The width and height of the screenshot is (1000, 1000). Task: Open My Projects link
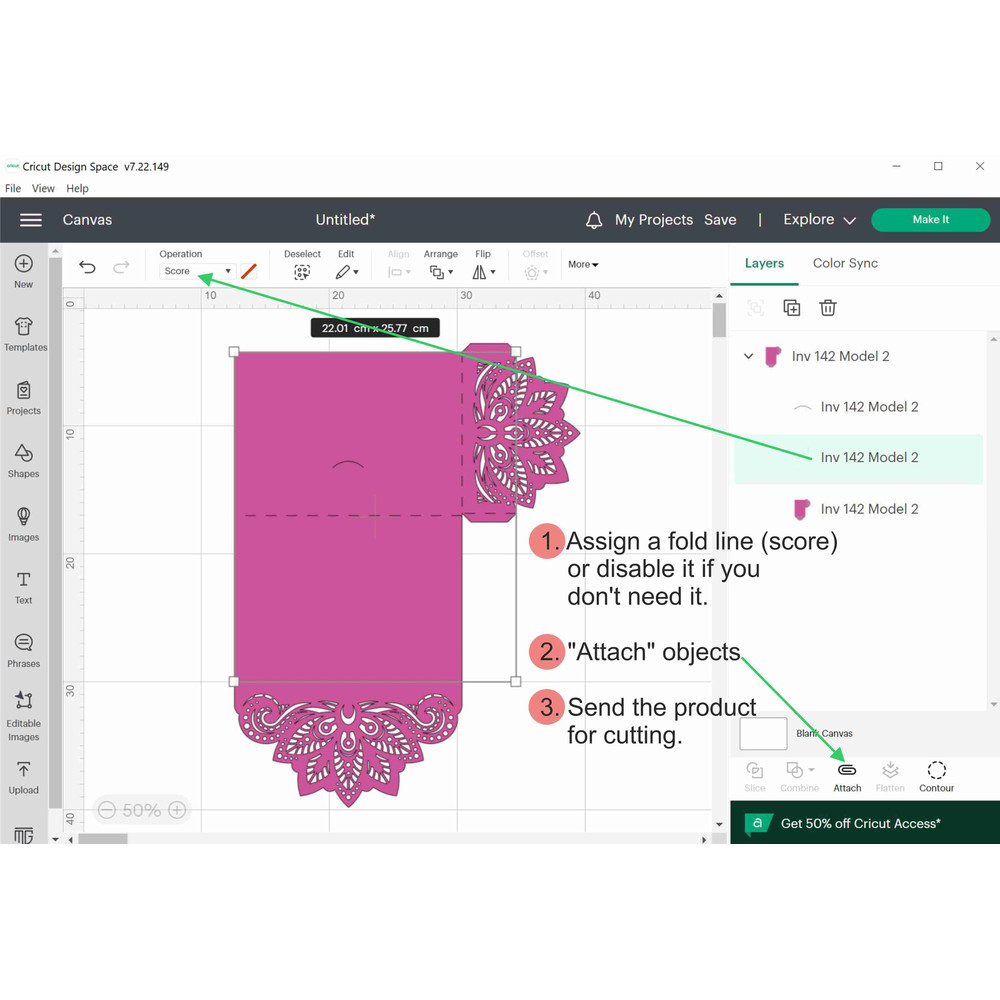[x=653, y=220]
